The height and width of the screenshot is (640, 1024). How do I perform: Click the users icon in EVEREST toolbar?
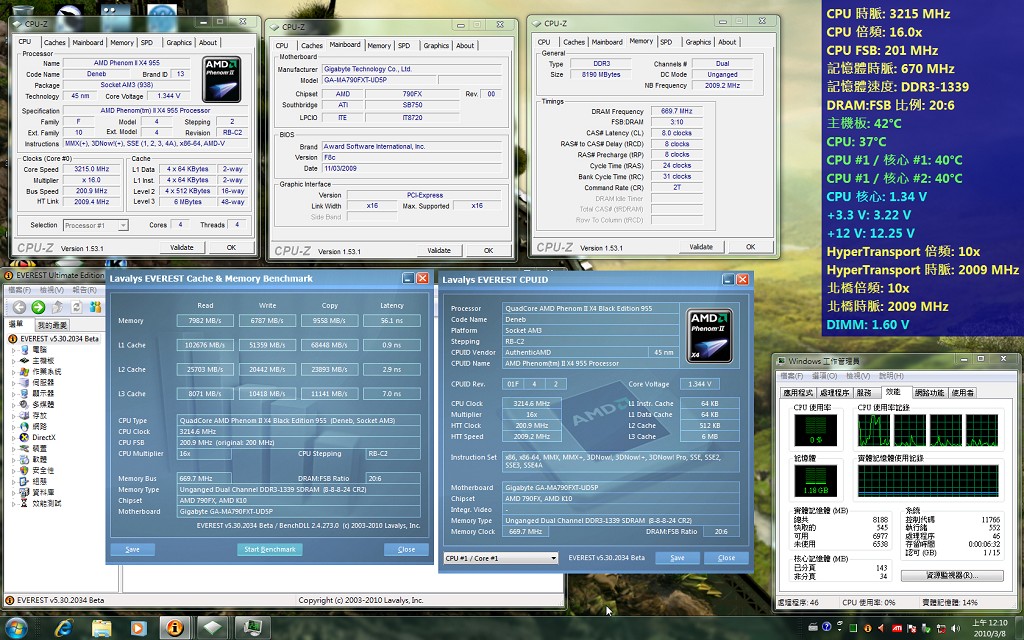click(x=95, y=307)
